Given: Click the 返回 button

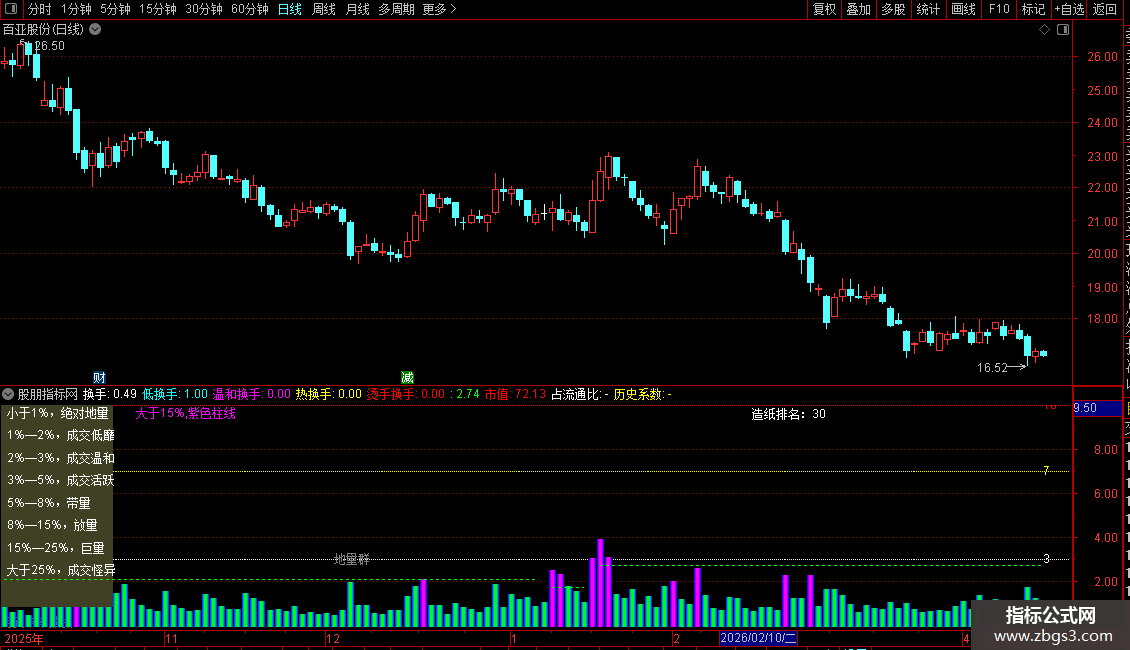Looking at the screenshot, I should (1104, 9).
